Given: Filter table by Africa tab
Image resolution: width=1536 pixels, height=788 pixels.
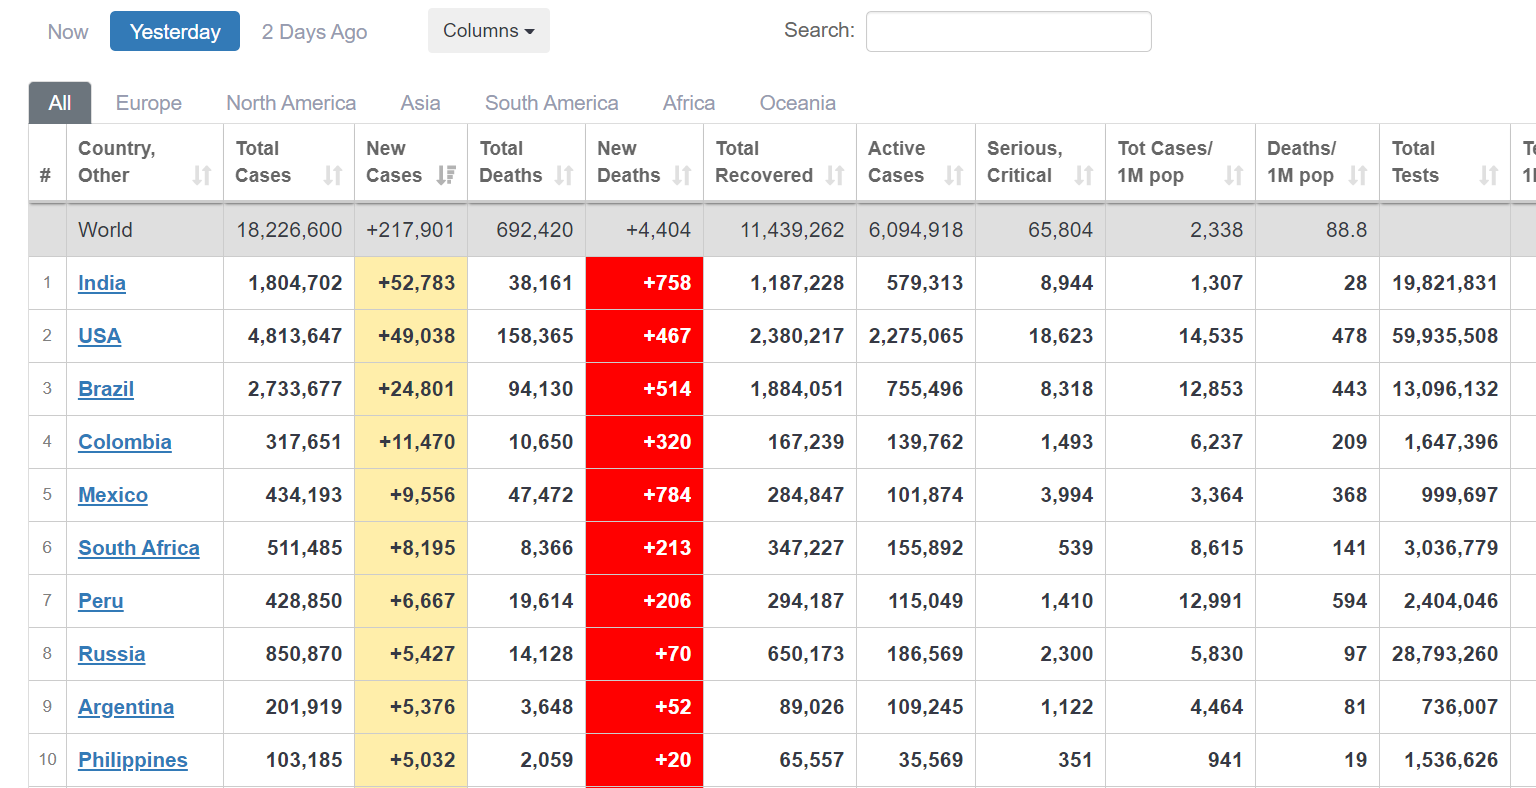Looking at the screenshot, I should click(689, 103).
